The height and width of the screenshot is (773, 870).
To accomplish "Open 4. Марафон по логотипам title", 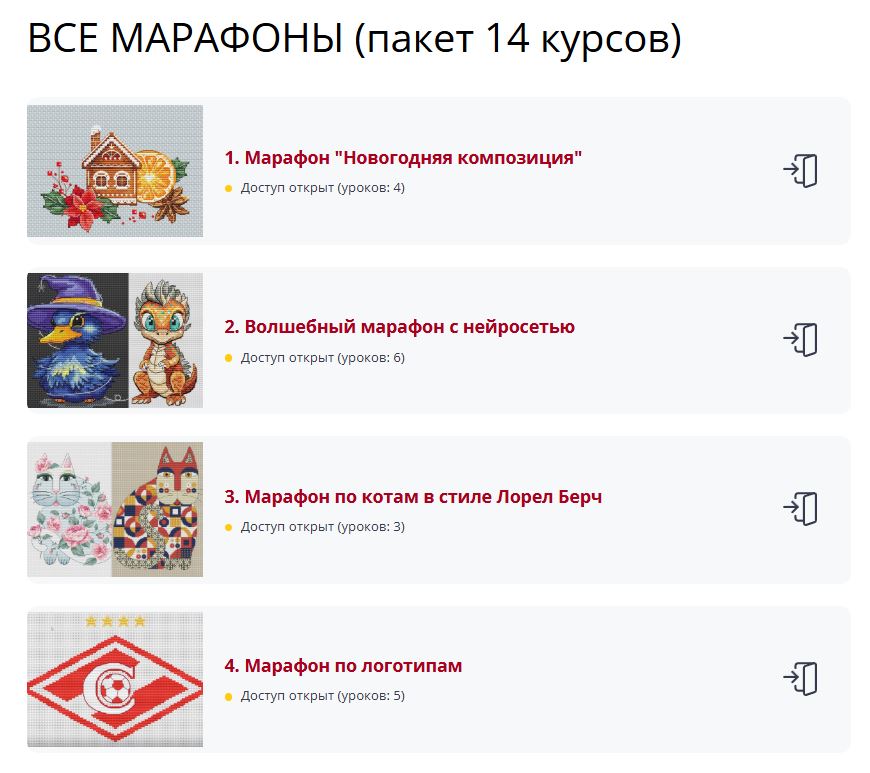I will 343,665.
